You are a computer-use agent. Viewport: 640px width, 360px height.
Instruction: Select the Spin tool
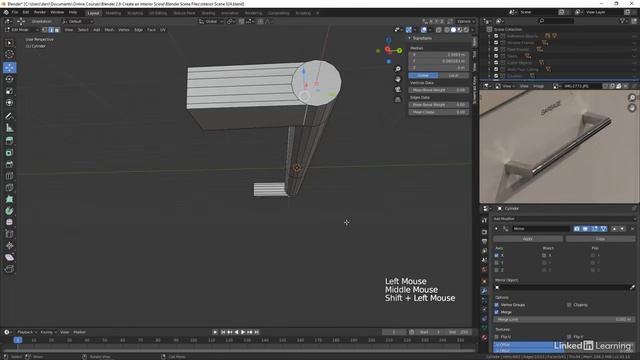(9, 211)
